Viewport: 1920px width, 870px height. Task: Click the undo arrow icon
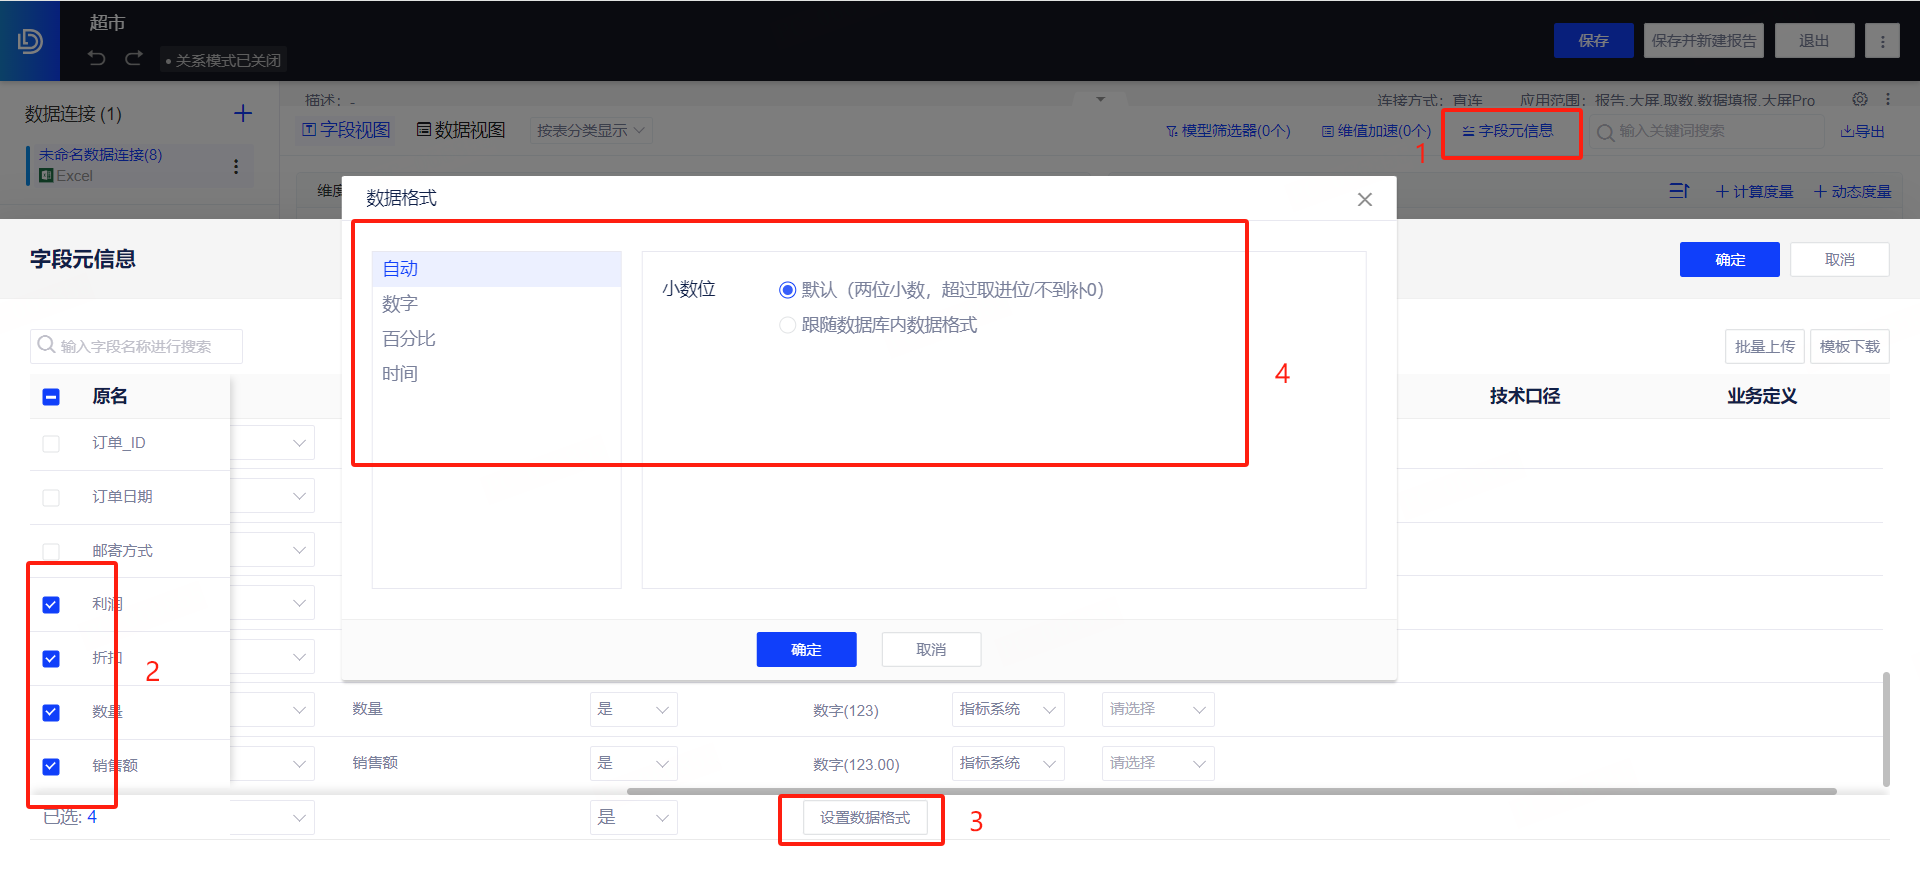97,58
